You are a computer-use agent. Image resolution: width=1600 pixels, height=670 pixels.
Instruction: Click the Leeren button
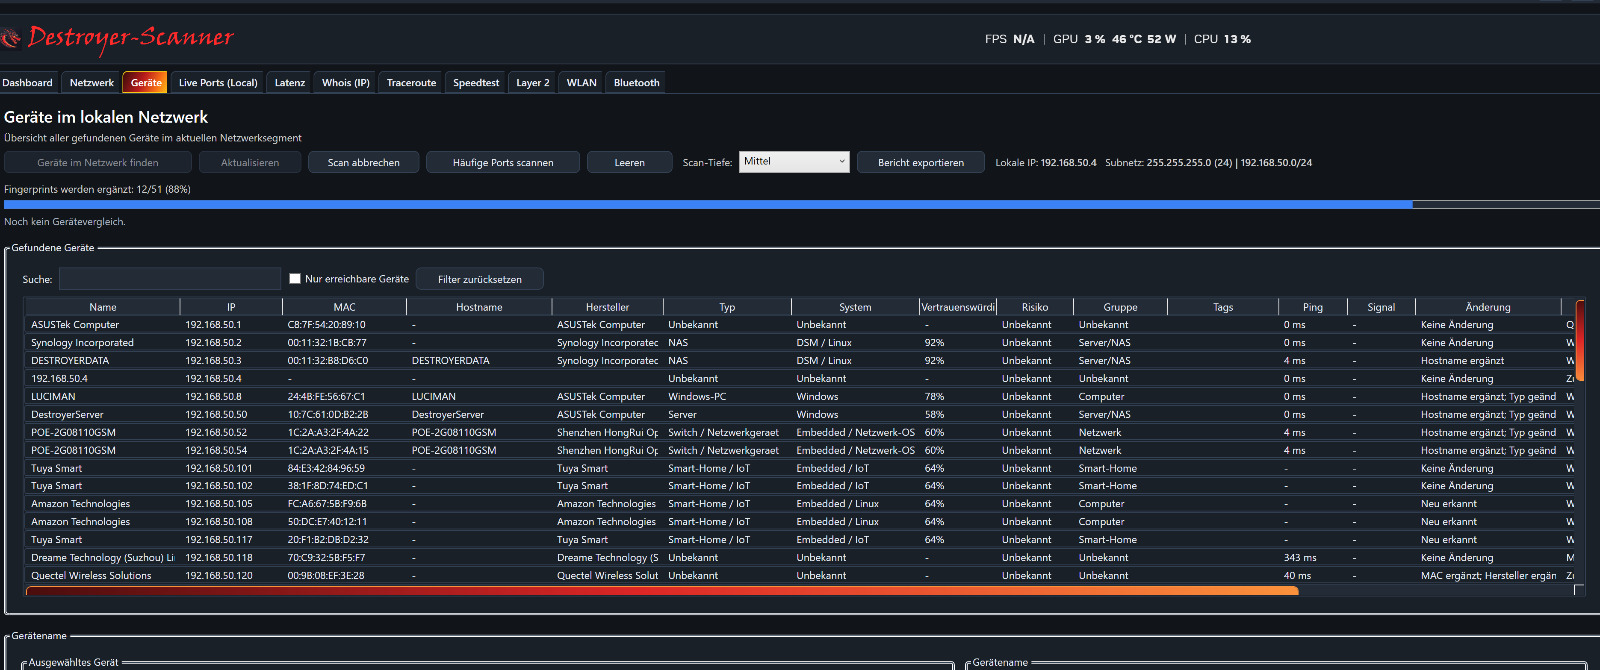click(630, 162)
